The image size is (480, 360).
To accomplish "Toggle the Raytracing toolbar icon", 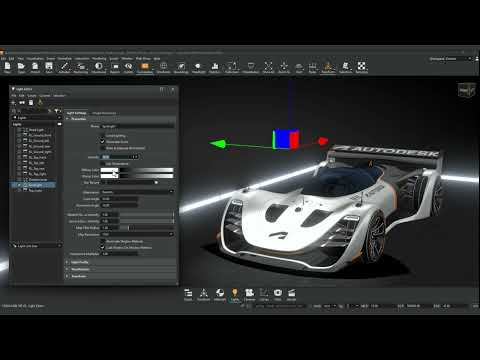I will tap(81, 67).
